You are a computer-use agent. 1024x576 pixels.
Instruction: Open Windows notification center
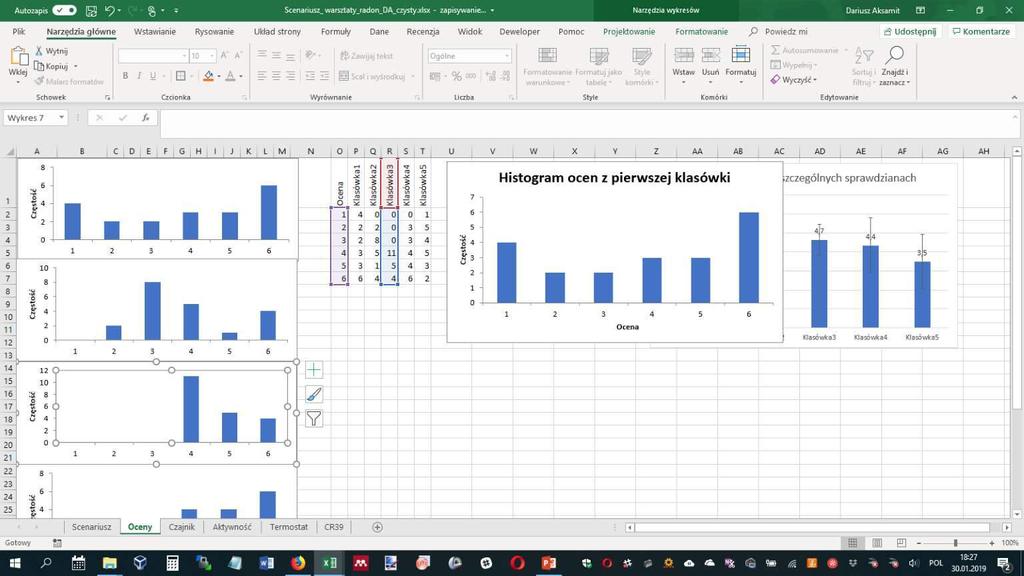[x=1005, y=562]
